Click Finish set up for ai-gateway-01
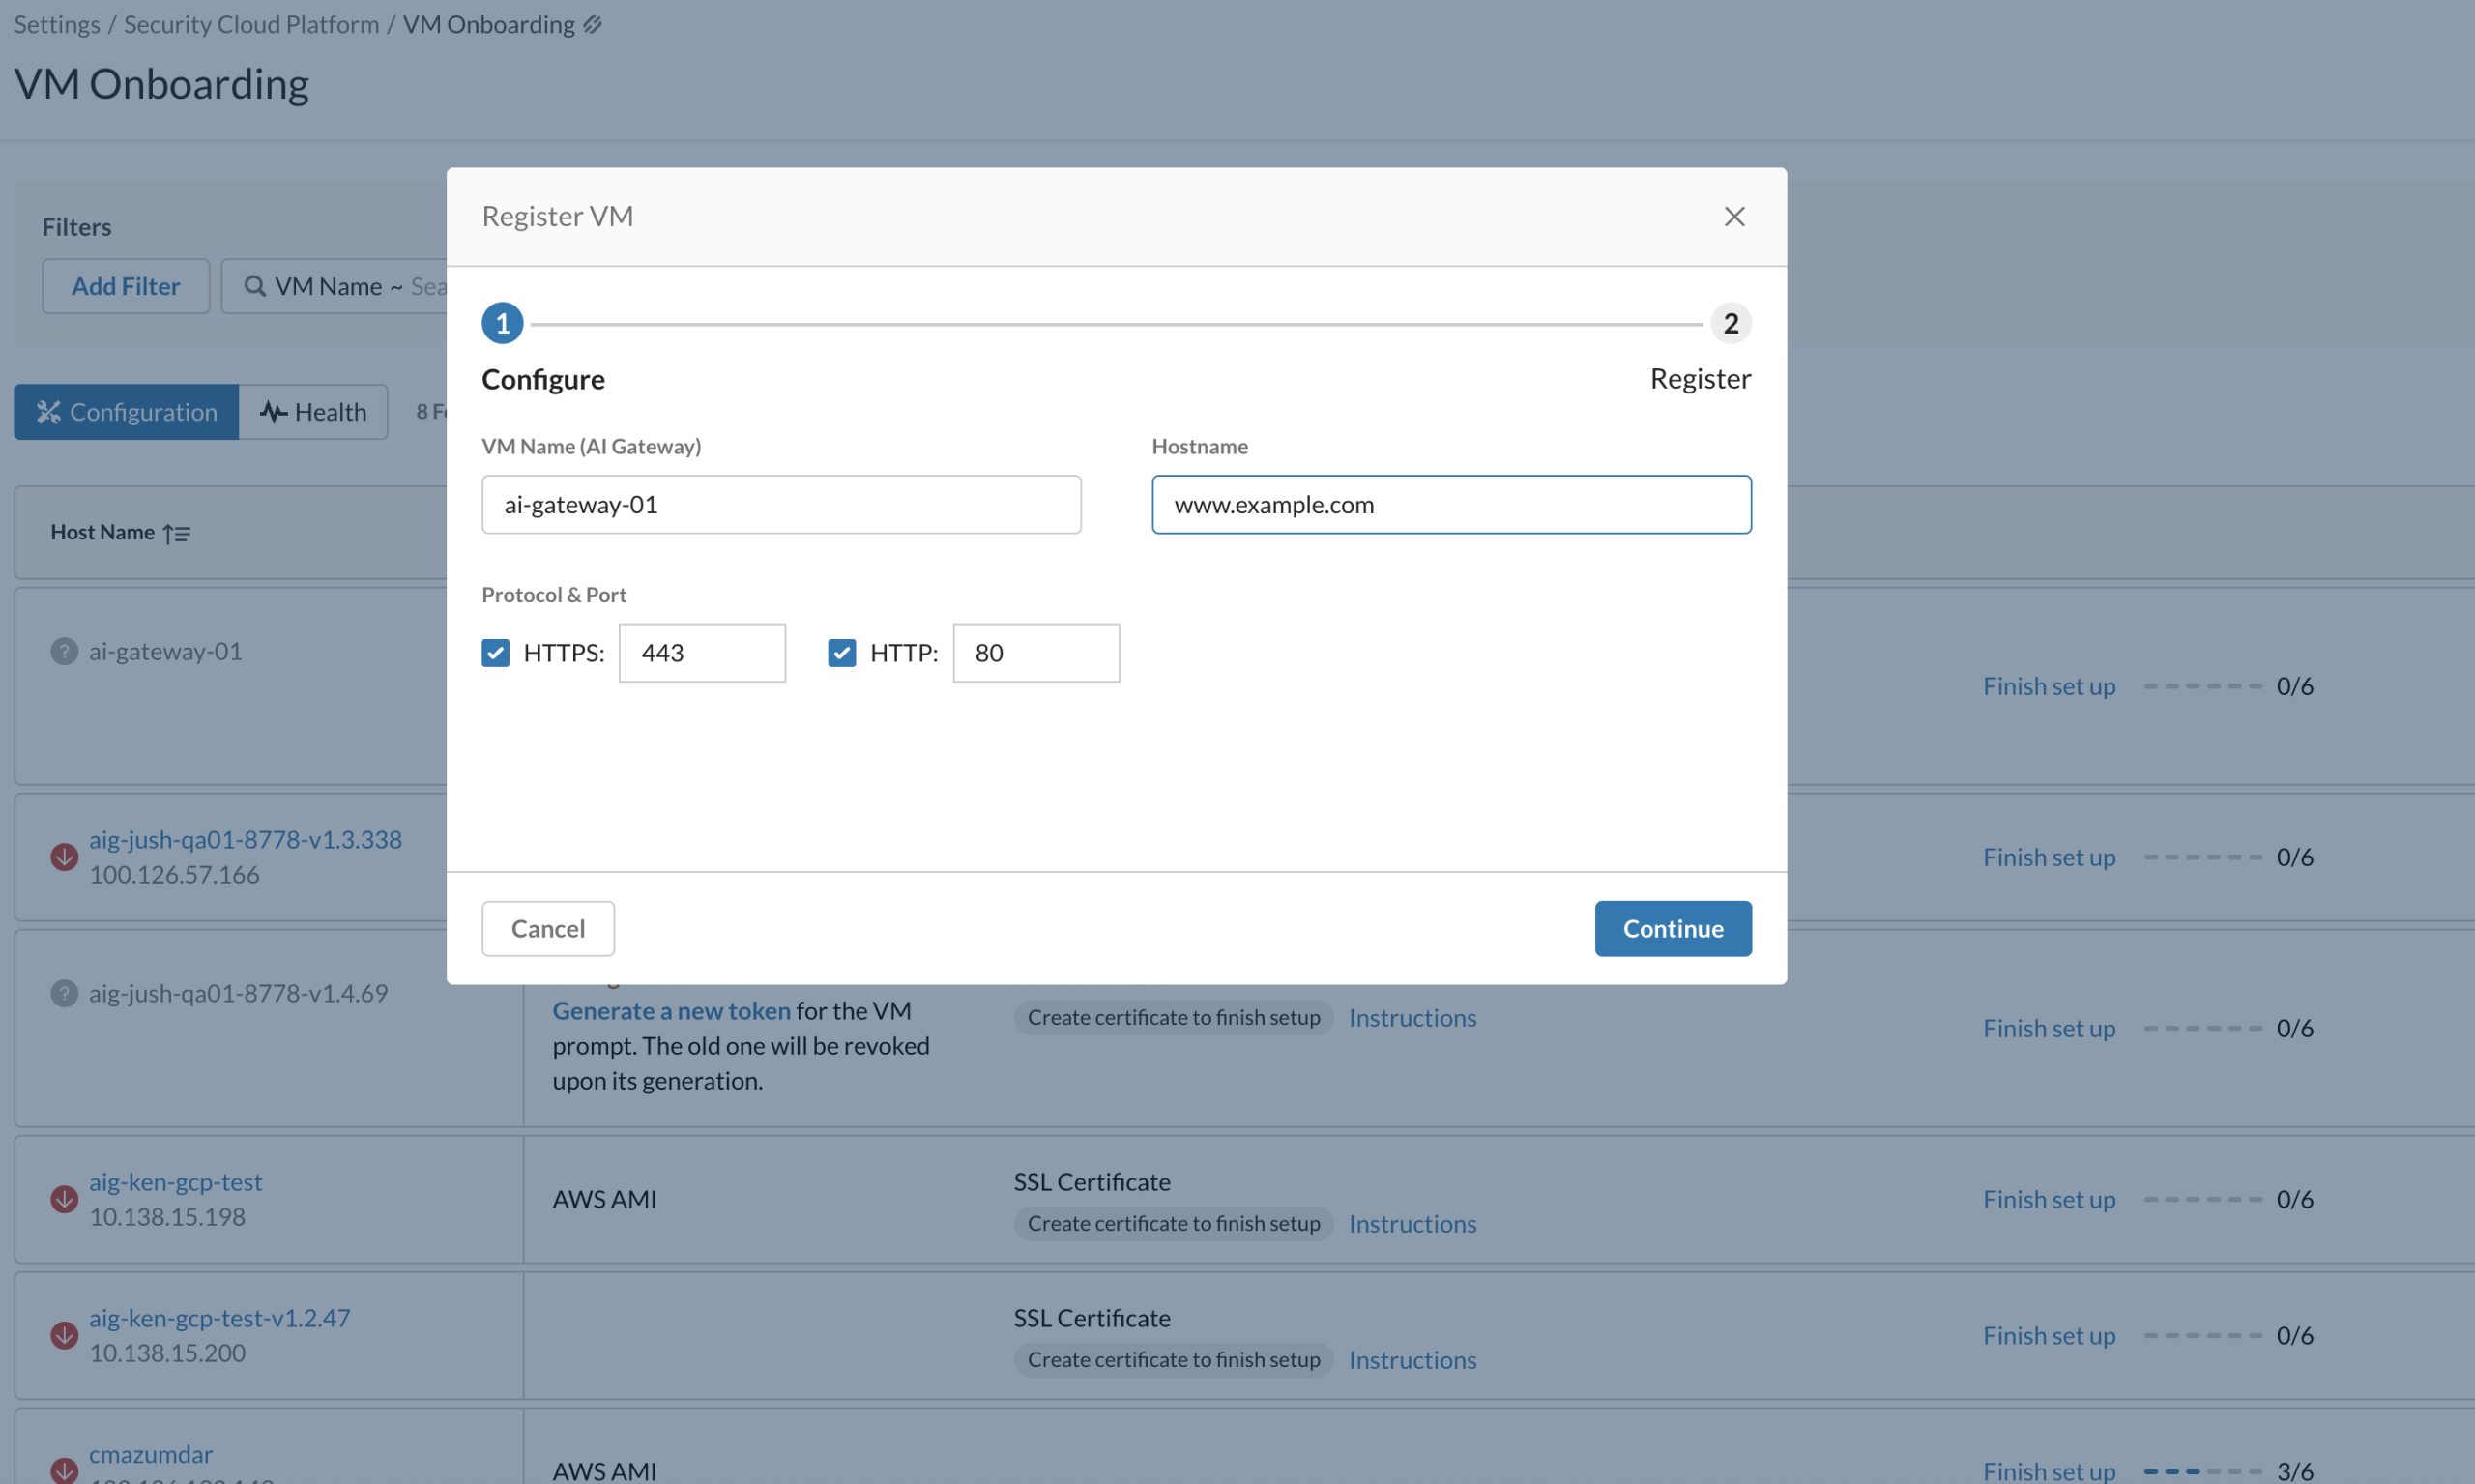This screenshot has height=1484, width=2475. [2049, 686]
